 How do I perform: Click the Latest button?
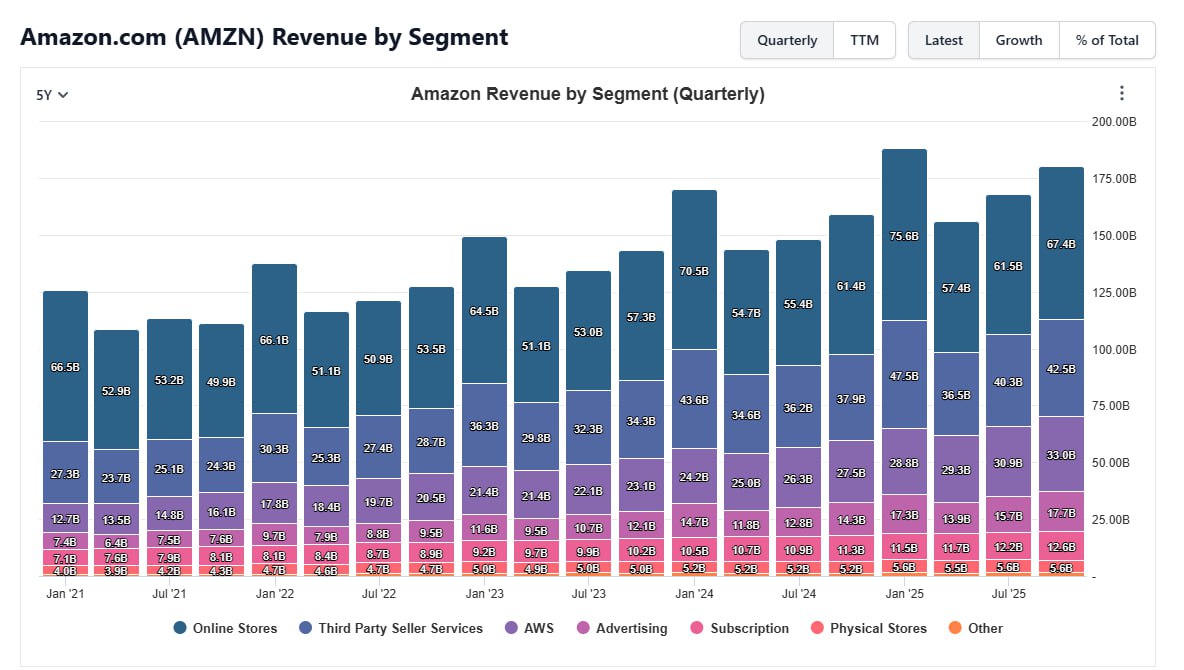(x=943, y=40)
